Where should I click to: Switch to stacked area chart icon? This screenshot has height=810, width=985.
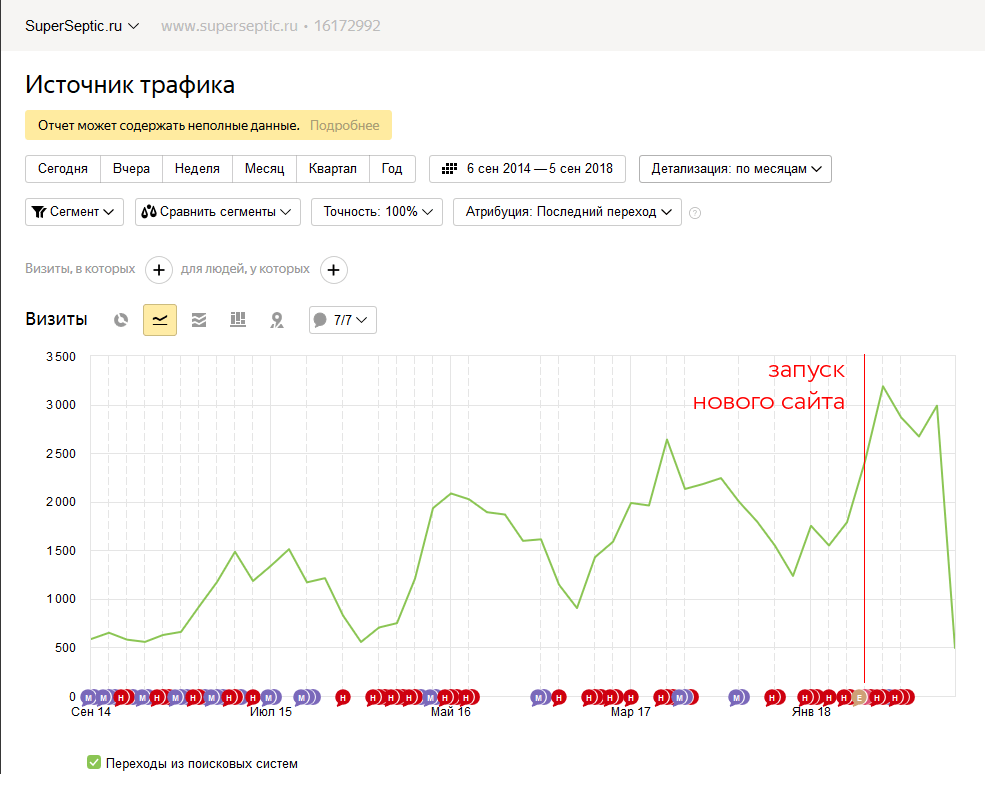coord(199,320)
